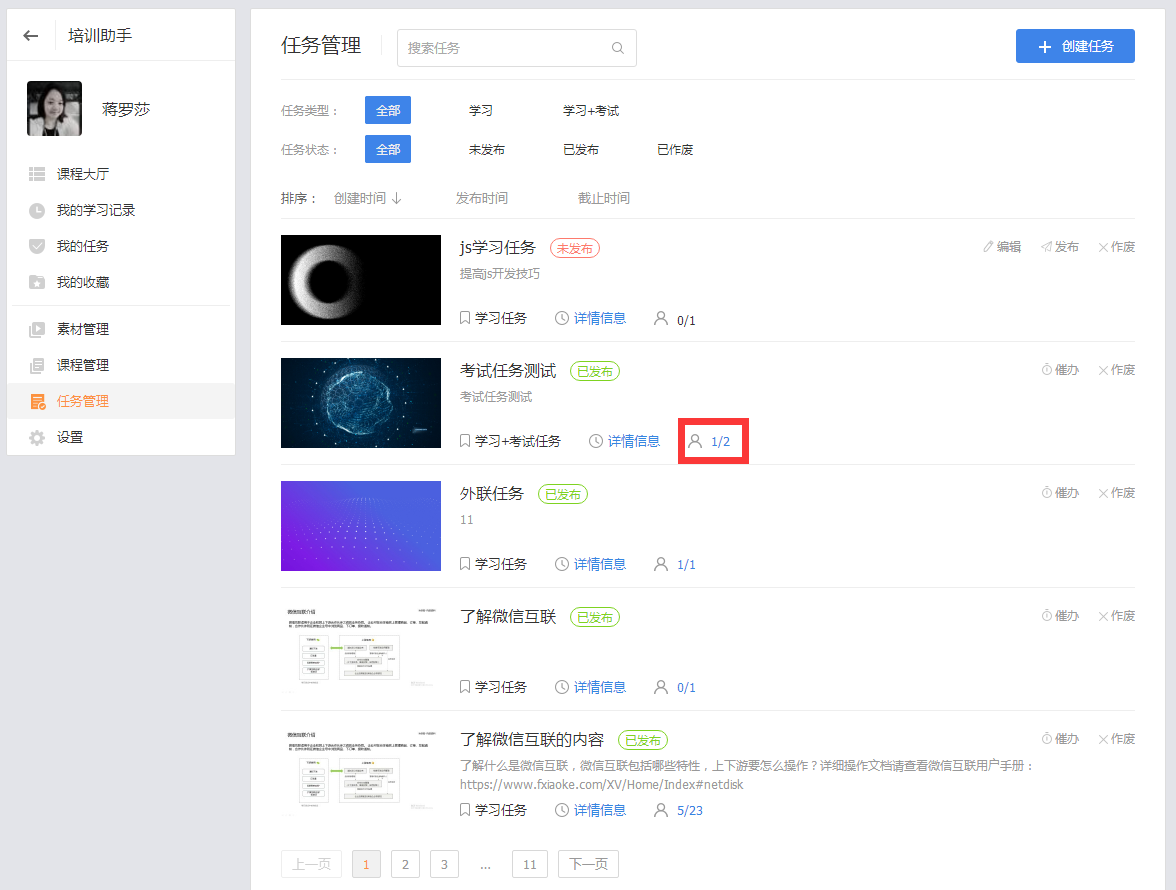
Task: Open 我的学习记录 in sidebar
Action: pyautogui.click(x=95, y=210)
